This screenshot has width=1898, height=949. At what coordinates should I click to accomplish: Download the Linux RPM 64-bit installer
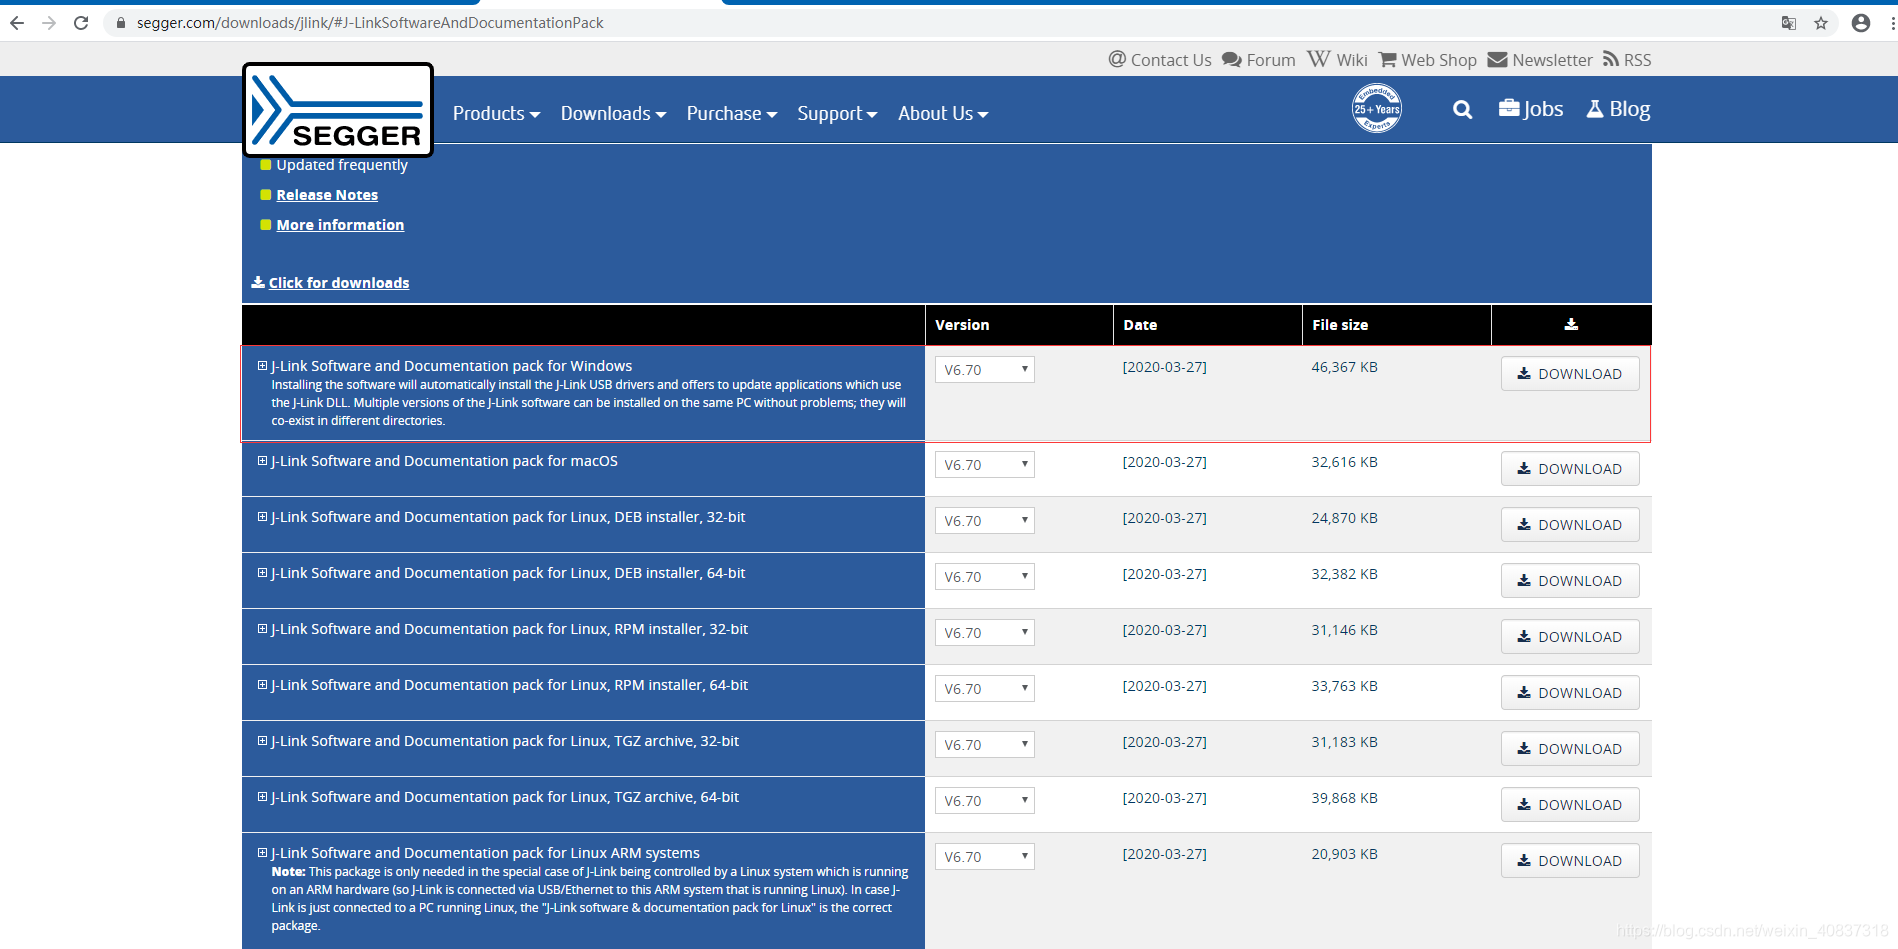[1570, 693]
